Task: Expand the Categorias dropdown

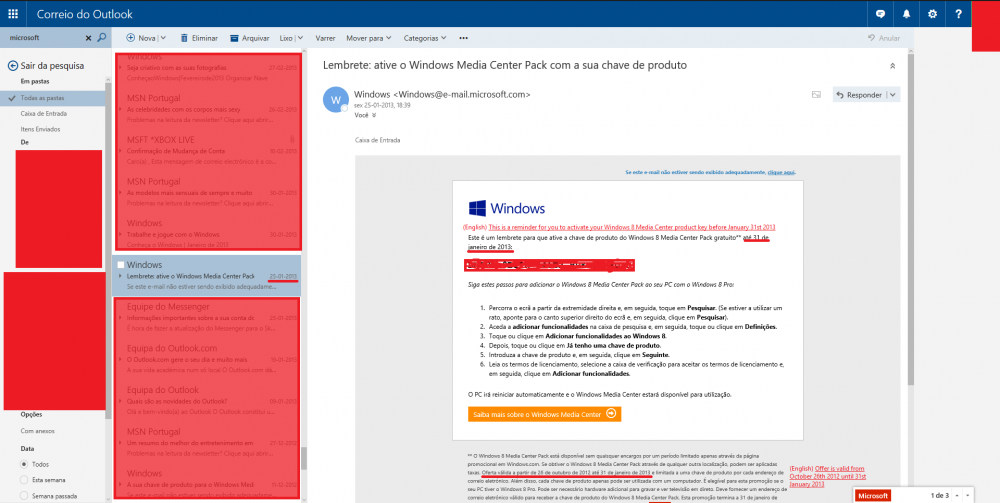Action: (425, 38)
